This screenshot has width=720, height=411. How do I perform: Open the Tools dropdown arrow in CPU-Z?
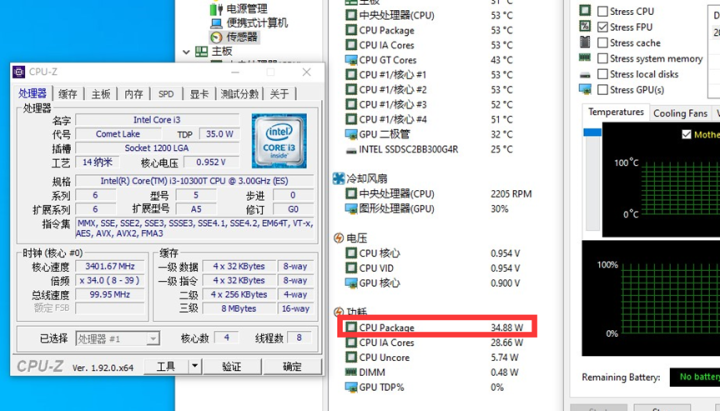[195, 366]
